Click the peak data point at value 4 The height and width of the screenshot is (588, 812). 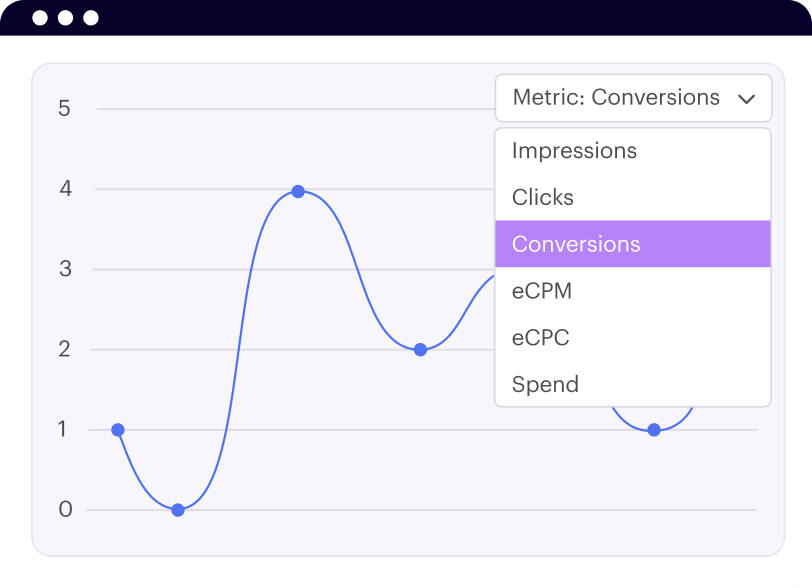(298, 191)
